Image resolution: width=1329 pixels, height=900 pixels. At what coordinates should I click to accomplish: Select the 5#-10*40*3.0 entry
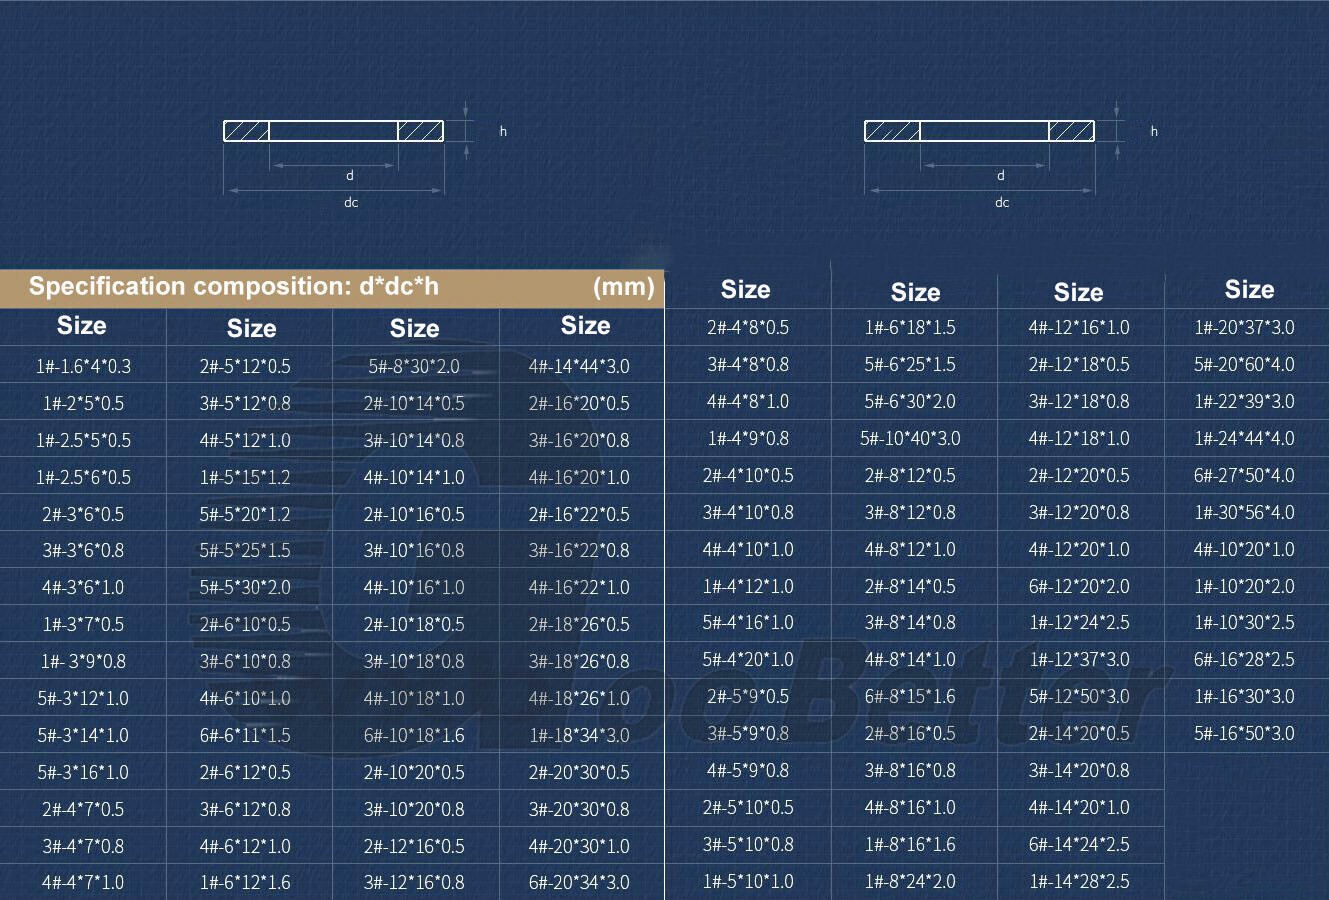pyautogui.click(x=910, y=438)
